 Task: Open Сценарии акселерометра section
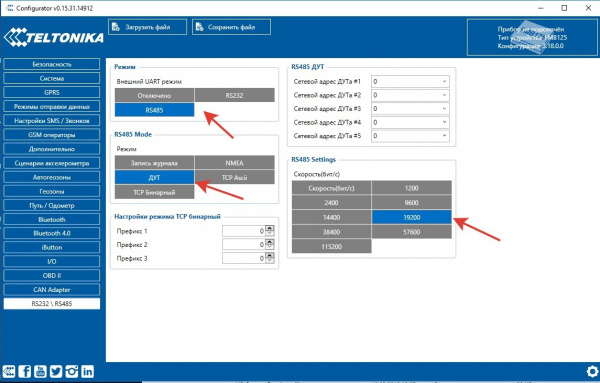click(52, 163)
